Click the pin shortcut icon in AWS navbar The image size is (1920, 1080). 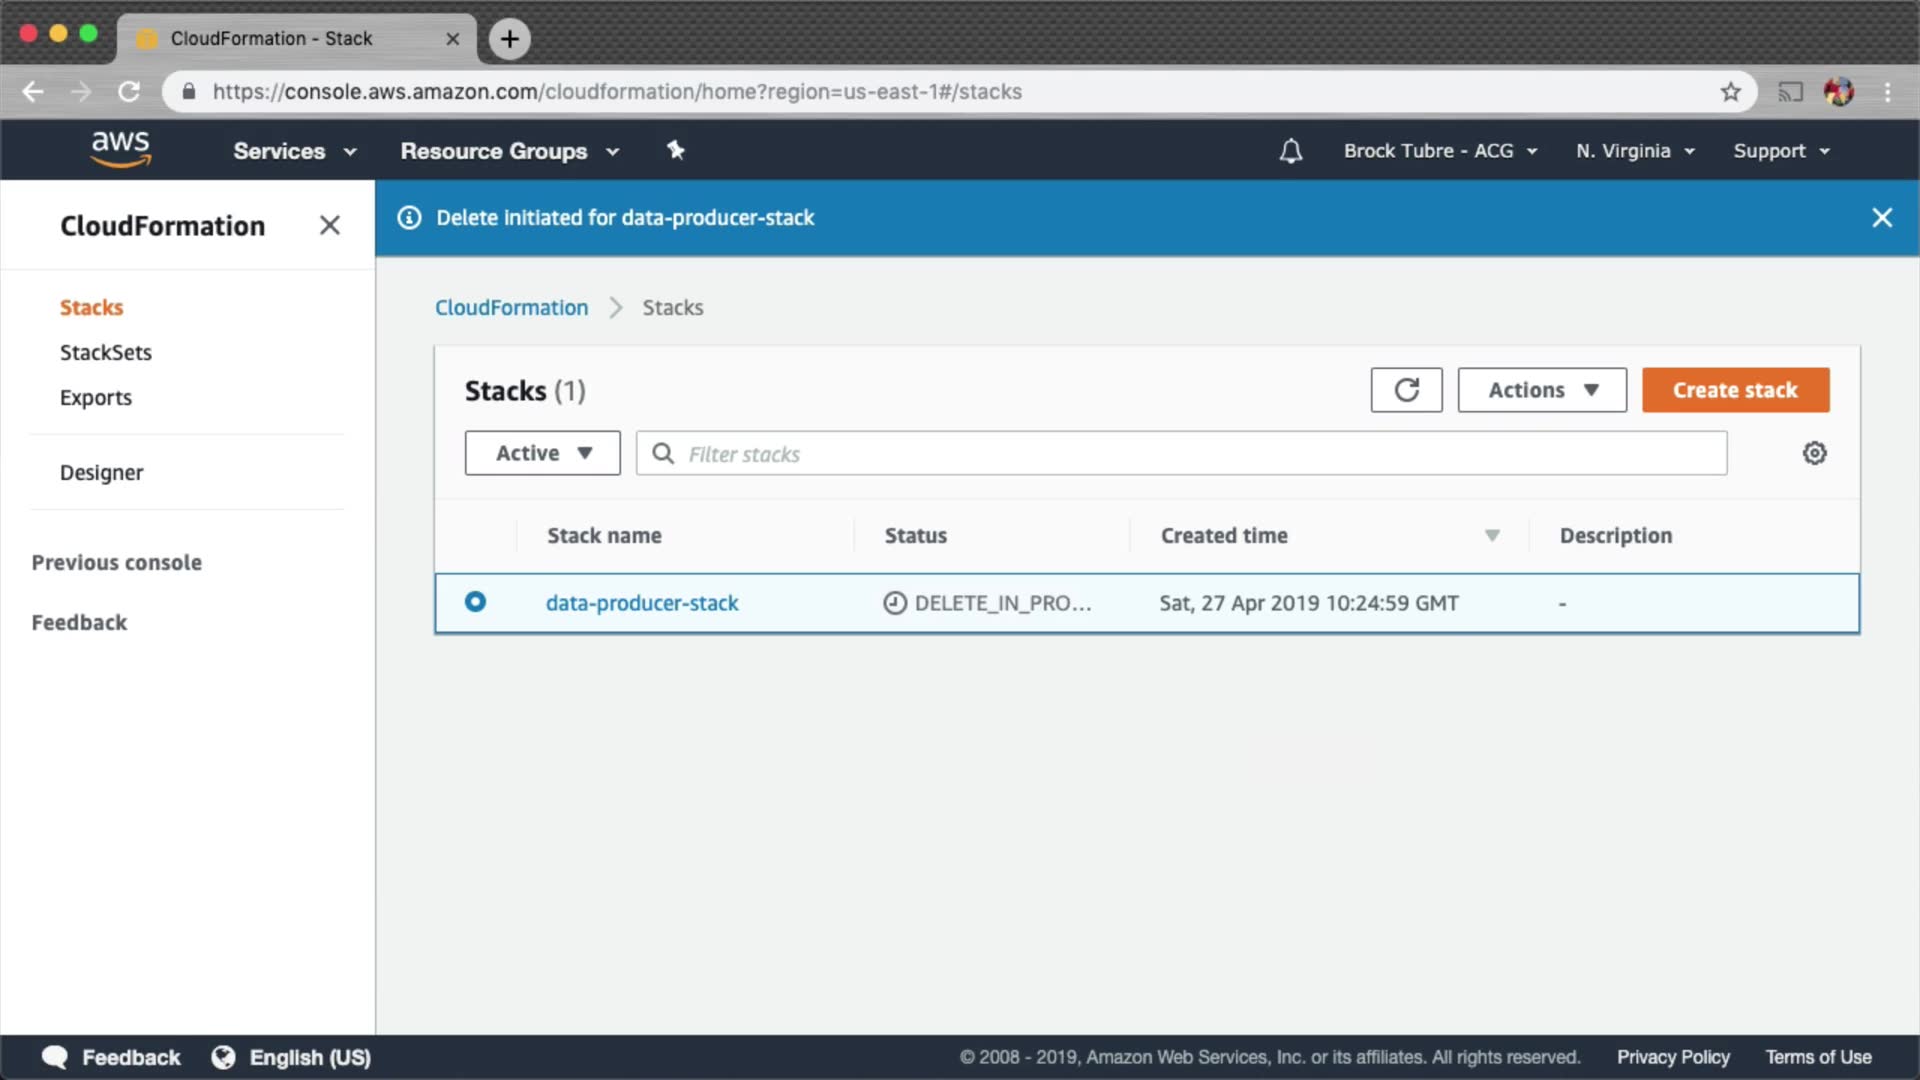[676, 150]
